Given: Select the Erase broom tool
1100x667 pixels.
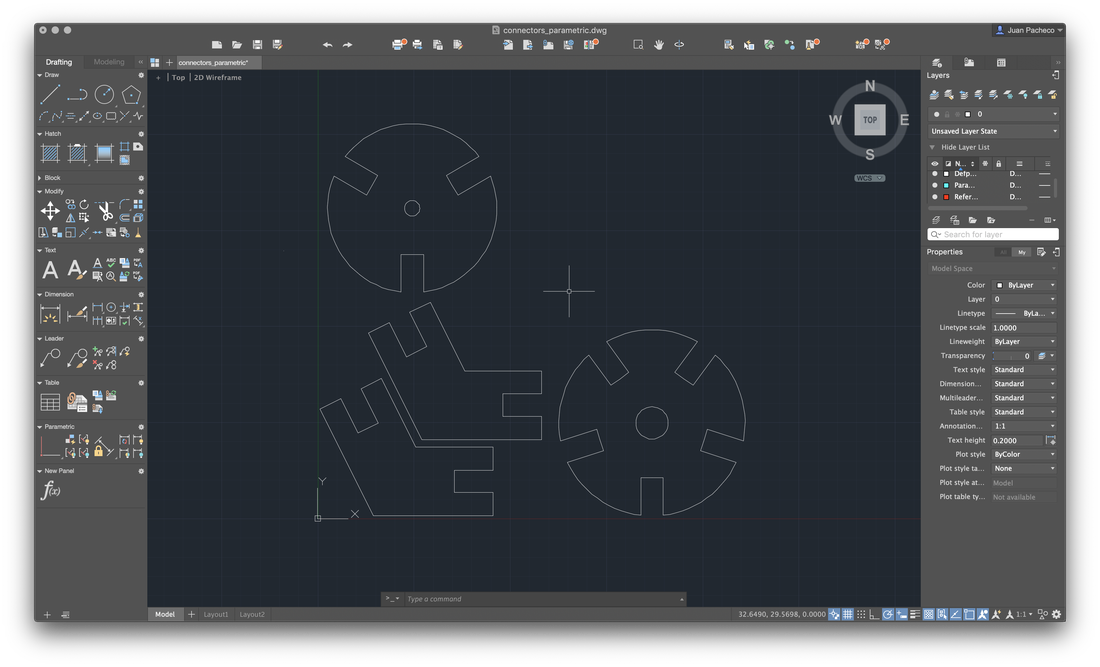Looking at the screenshot, I should (138, 232).
